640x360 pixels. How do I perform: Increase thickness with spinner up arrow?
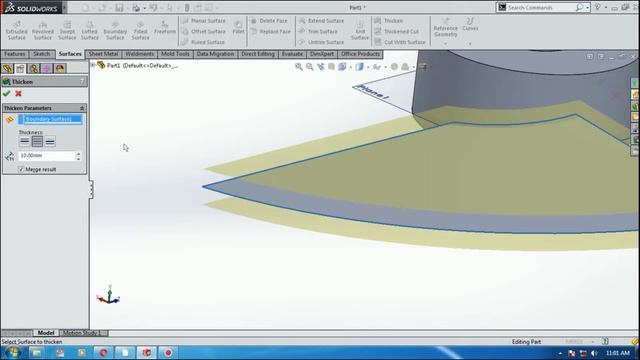(78, 153)
